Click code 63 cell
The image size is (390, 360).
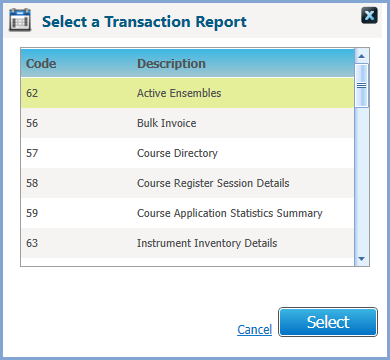pos(32,243)
